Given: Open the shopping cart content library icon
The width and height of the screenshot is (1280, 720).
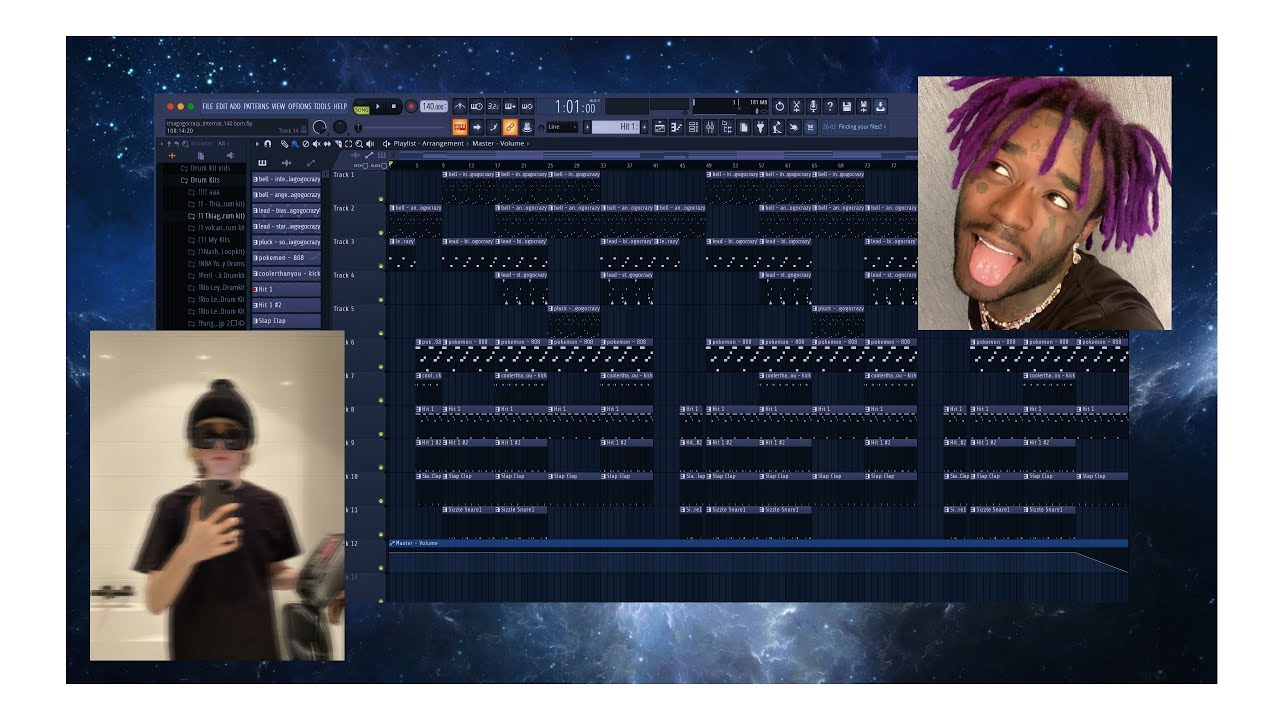Looking at the screenshot, I should coord(809,127).
